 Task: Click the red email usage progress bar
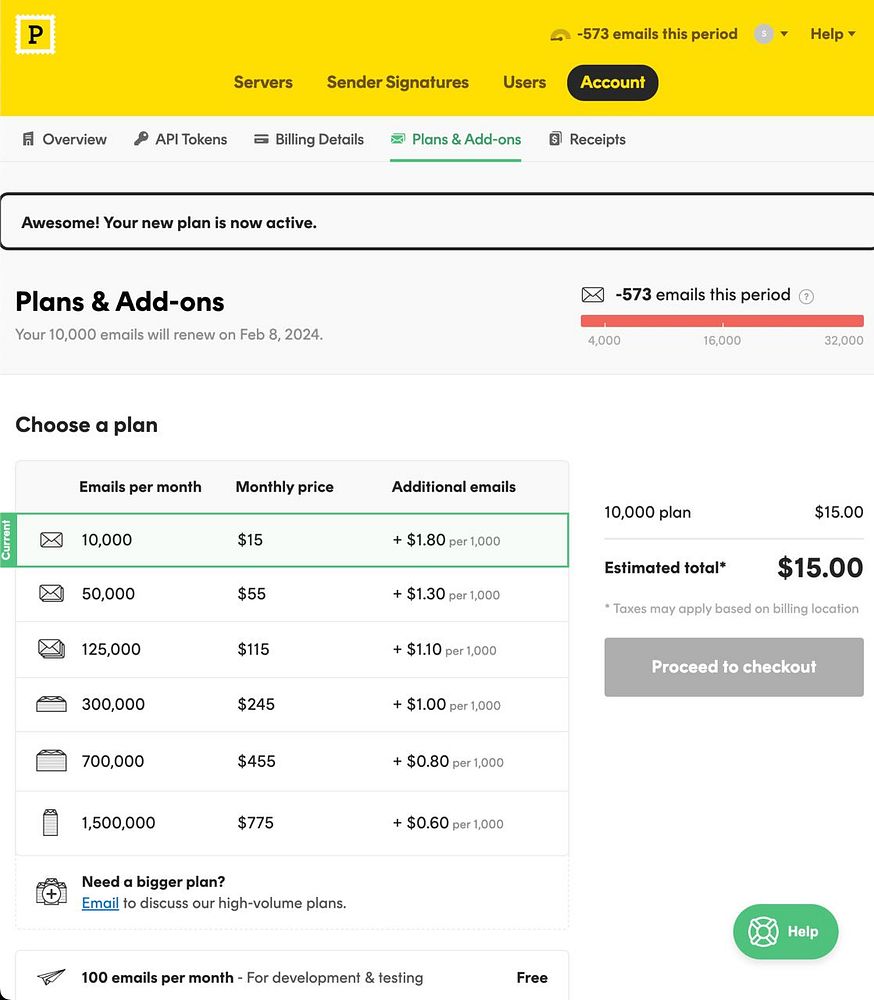click(x=722, y=321)
